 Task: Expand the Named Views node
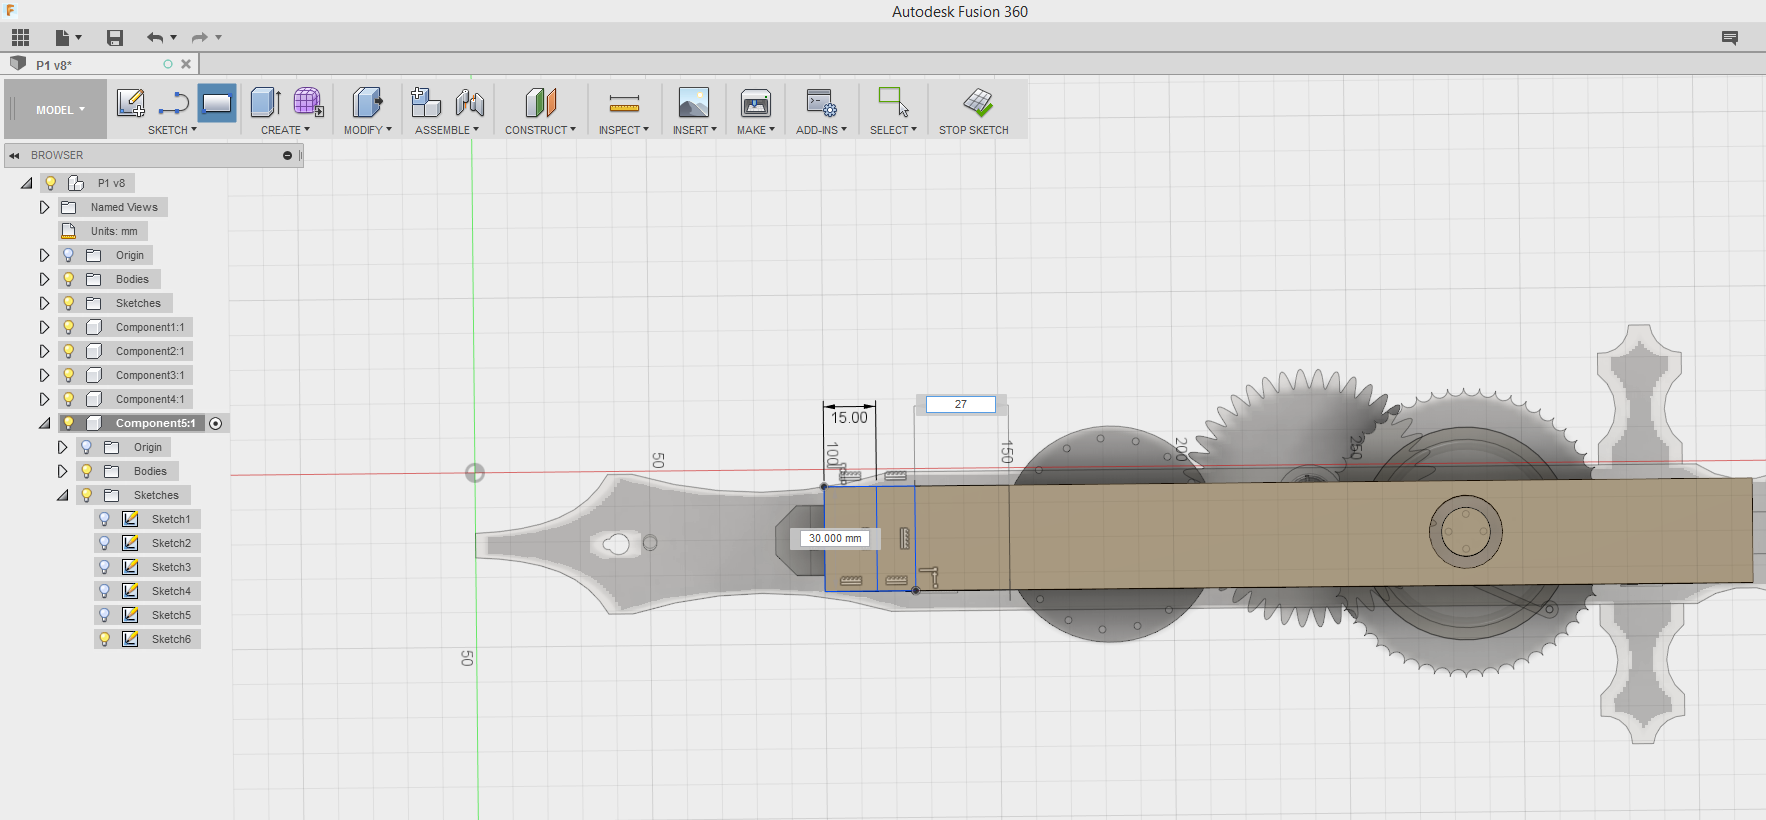44,207
